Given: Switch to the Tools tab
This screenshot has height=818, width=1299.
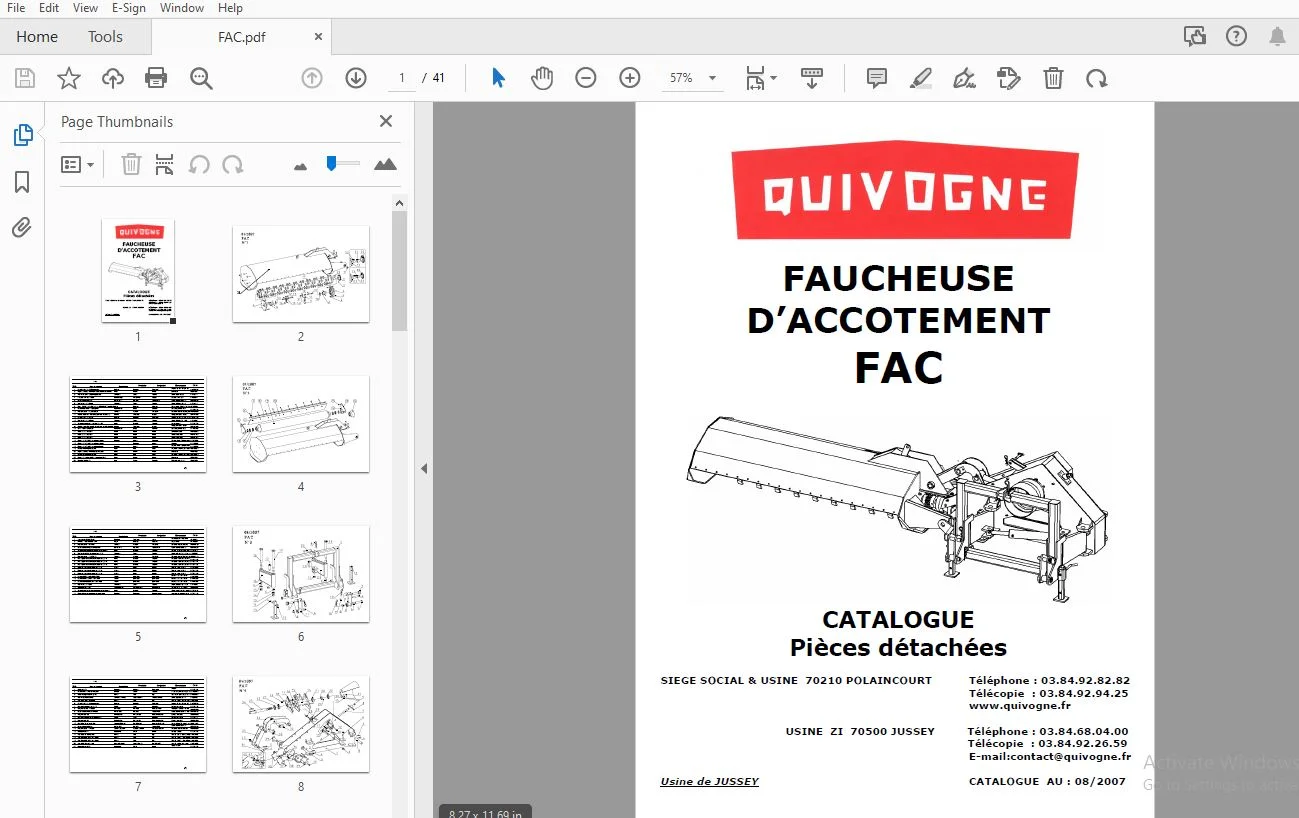Looking at the screenshot, I should (105, 37).
